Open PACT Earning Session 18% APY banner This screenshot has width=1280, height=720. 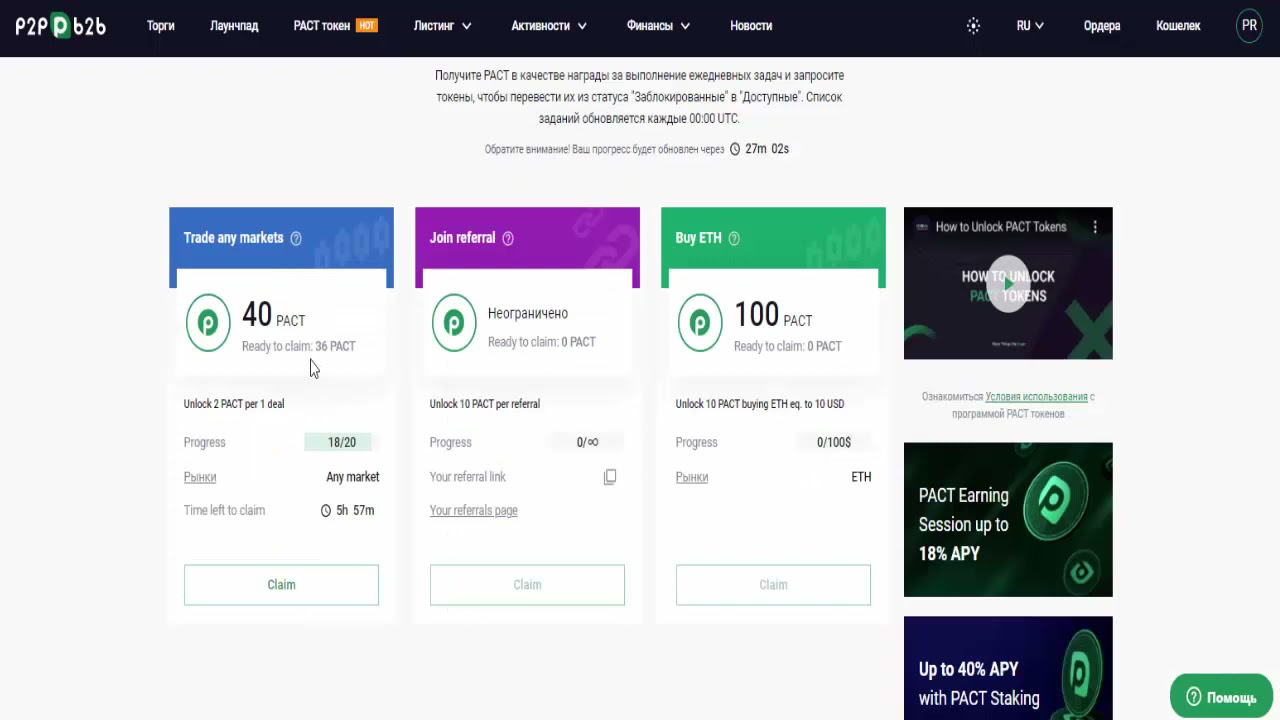[x=1008, y=520]
